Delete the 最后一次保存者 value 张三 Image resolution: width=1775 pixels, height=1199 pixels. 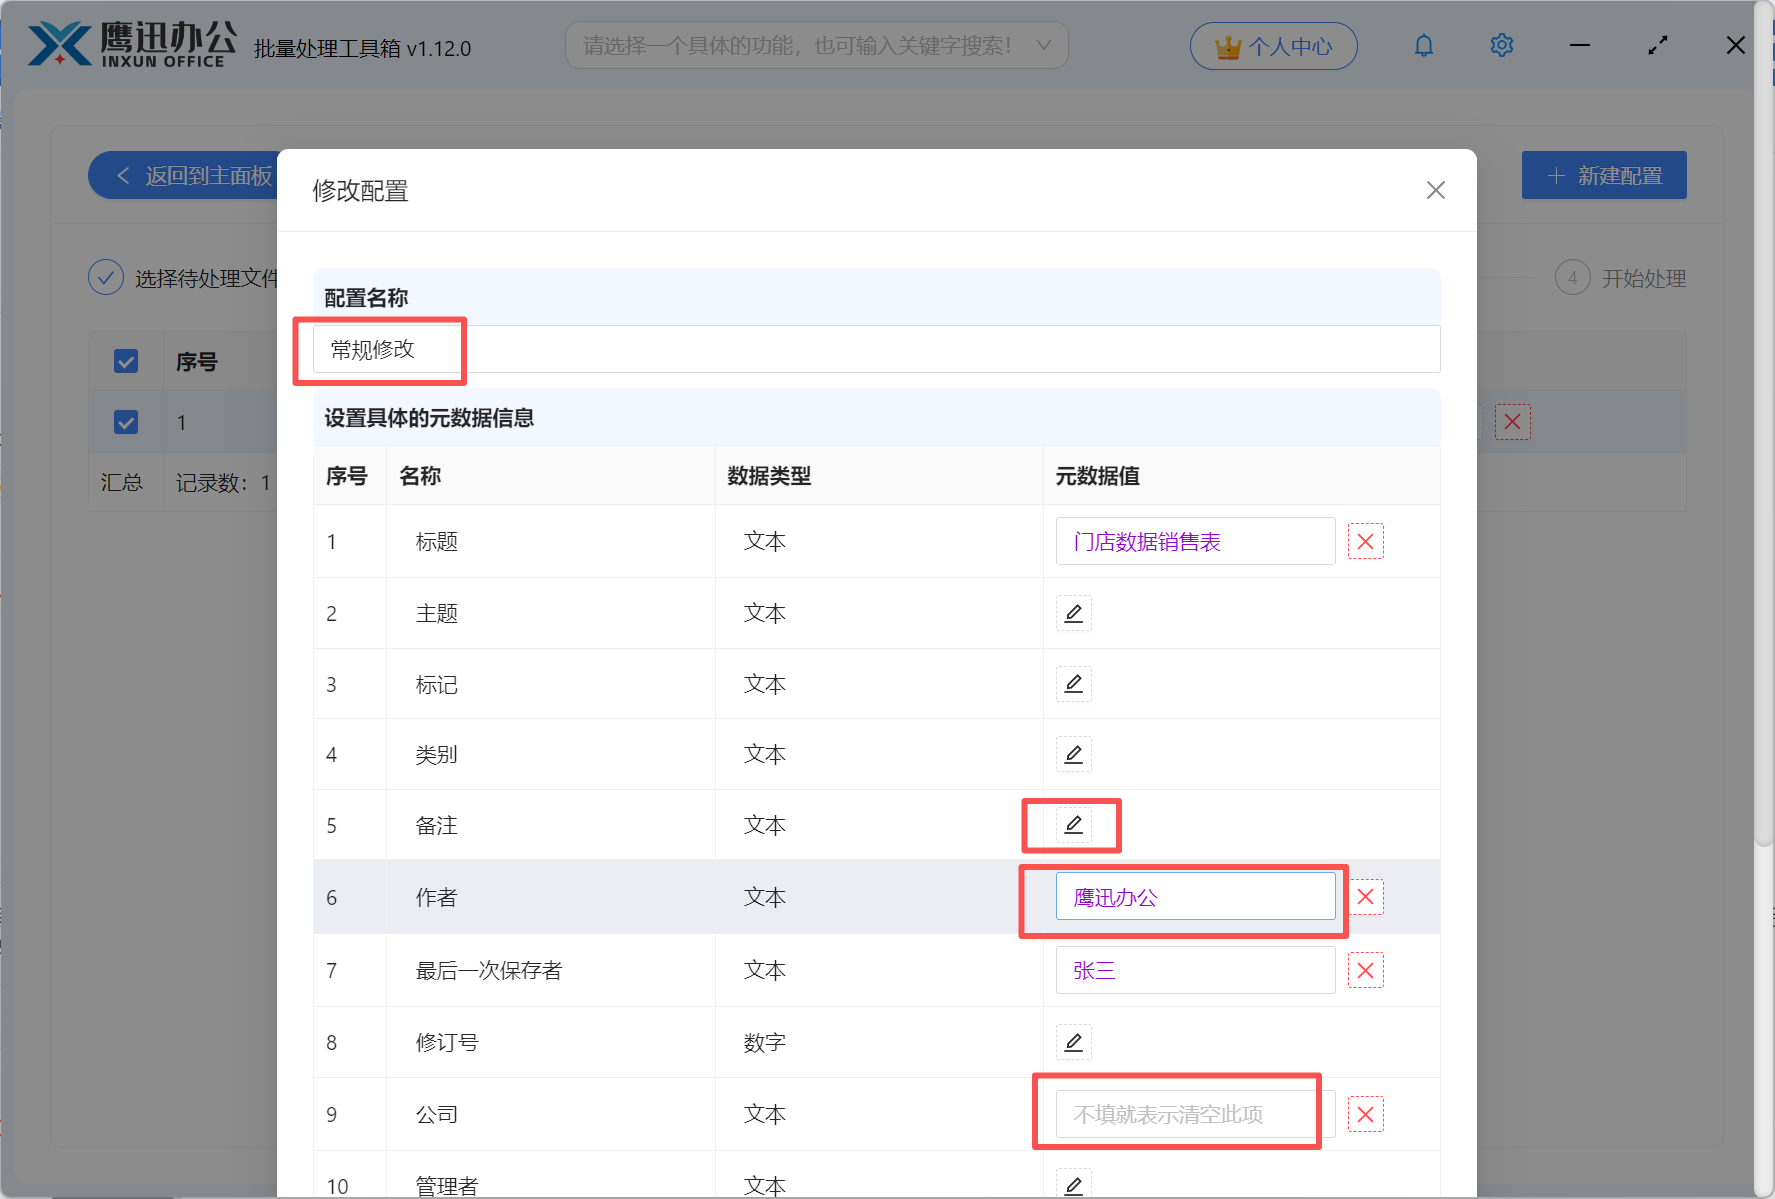1365,970
